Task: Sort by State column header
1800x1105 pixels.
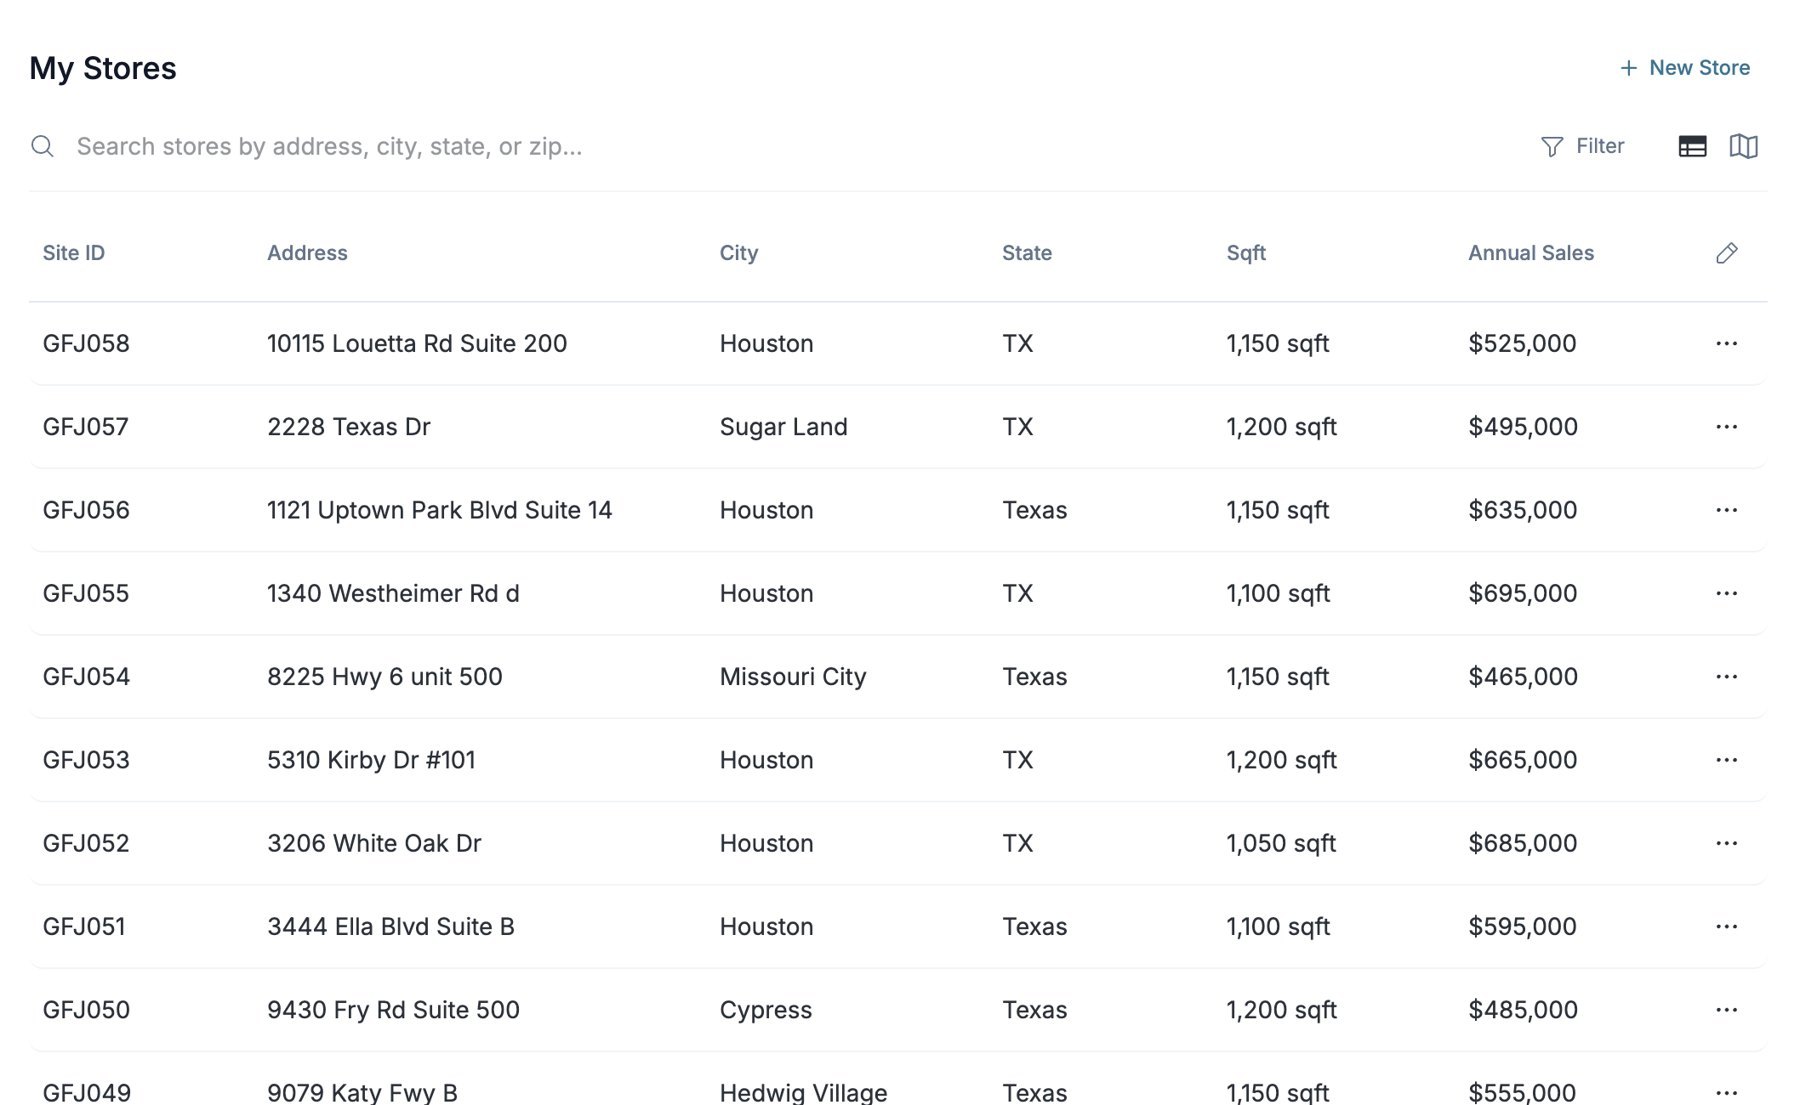Action: click(x=1027, y=253)
